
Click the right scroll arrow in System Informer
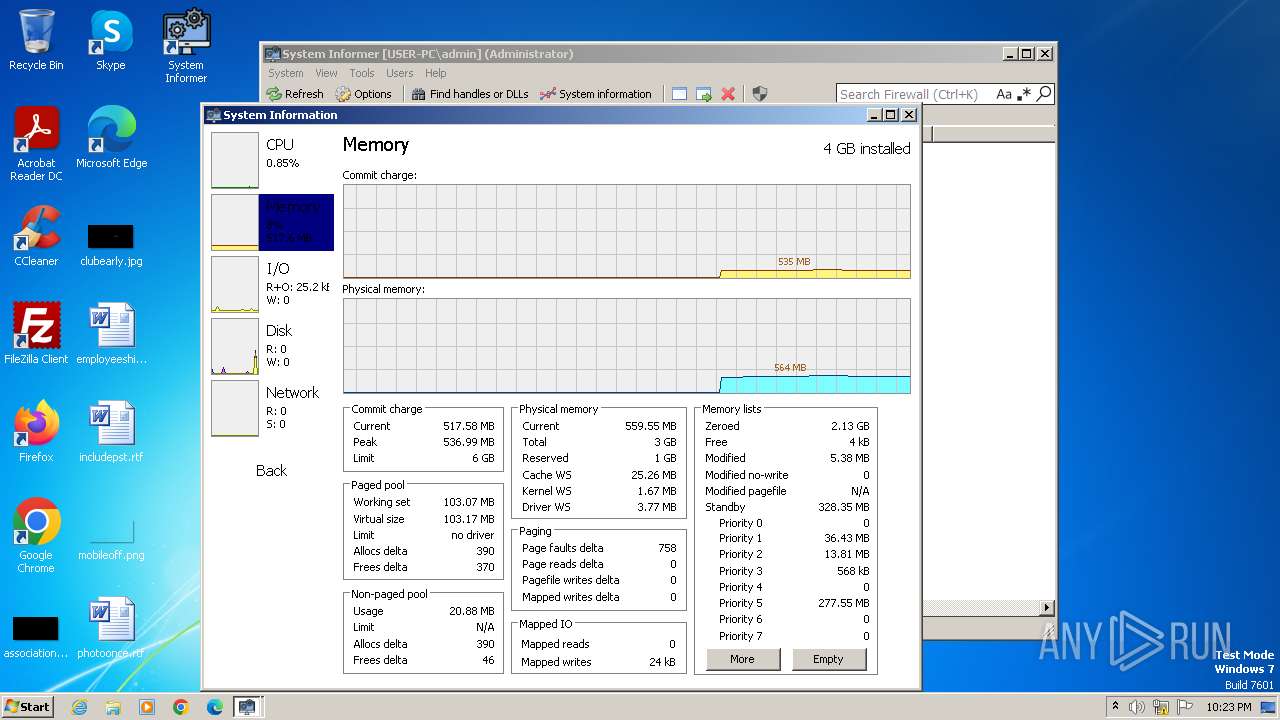[x=1047, y=607]
